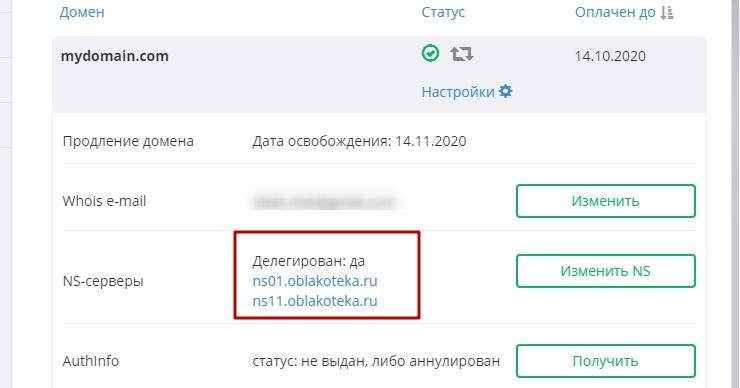This screenshot has height=388, width=740.
Task: Click the Изменить NS button
Action: pyautogui.click(x=605, y=271)
